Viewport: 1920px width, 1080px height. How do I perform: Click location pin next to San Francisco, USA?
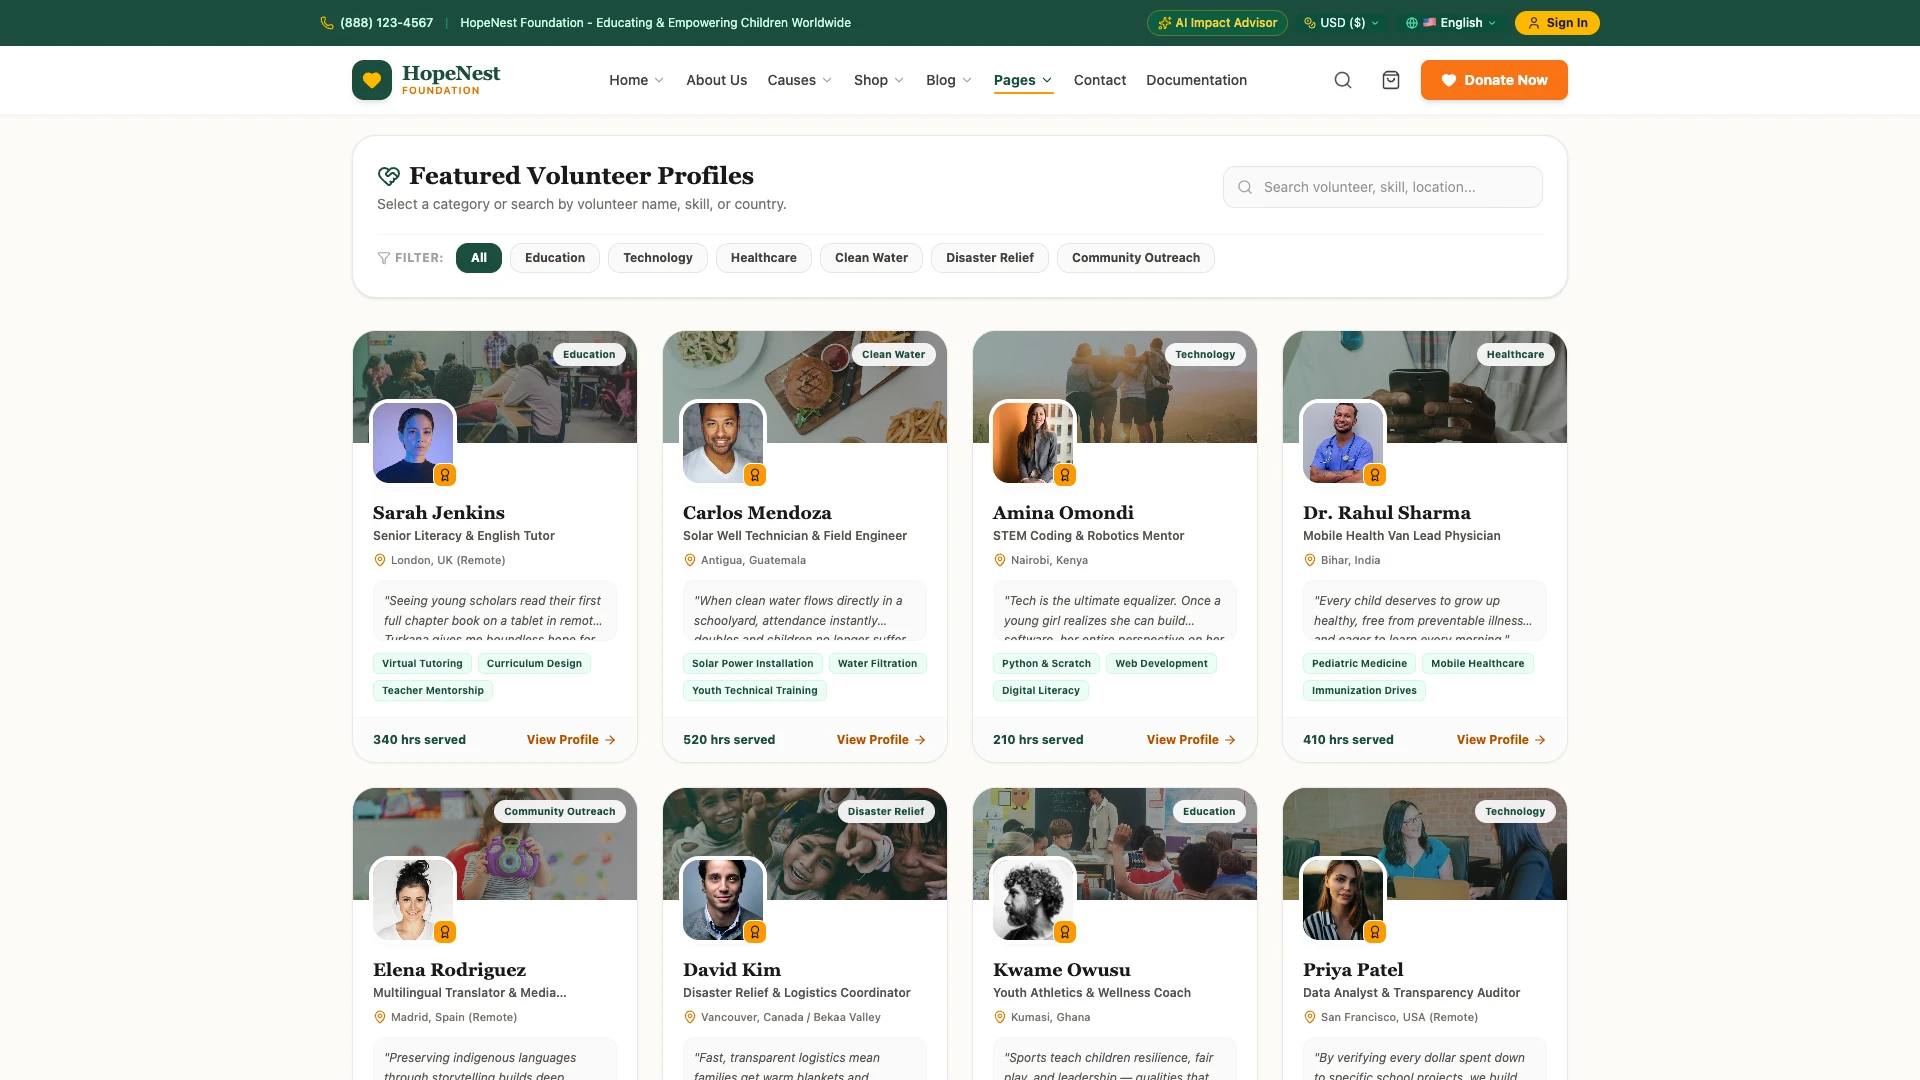tap(1310, 1018)
